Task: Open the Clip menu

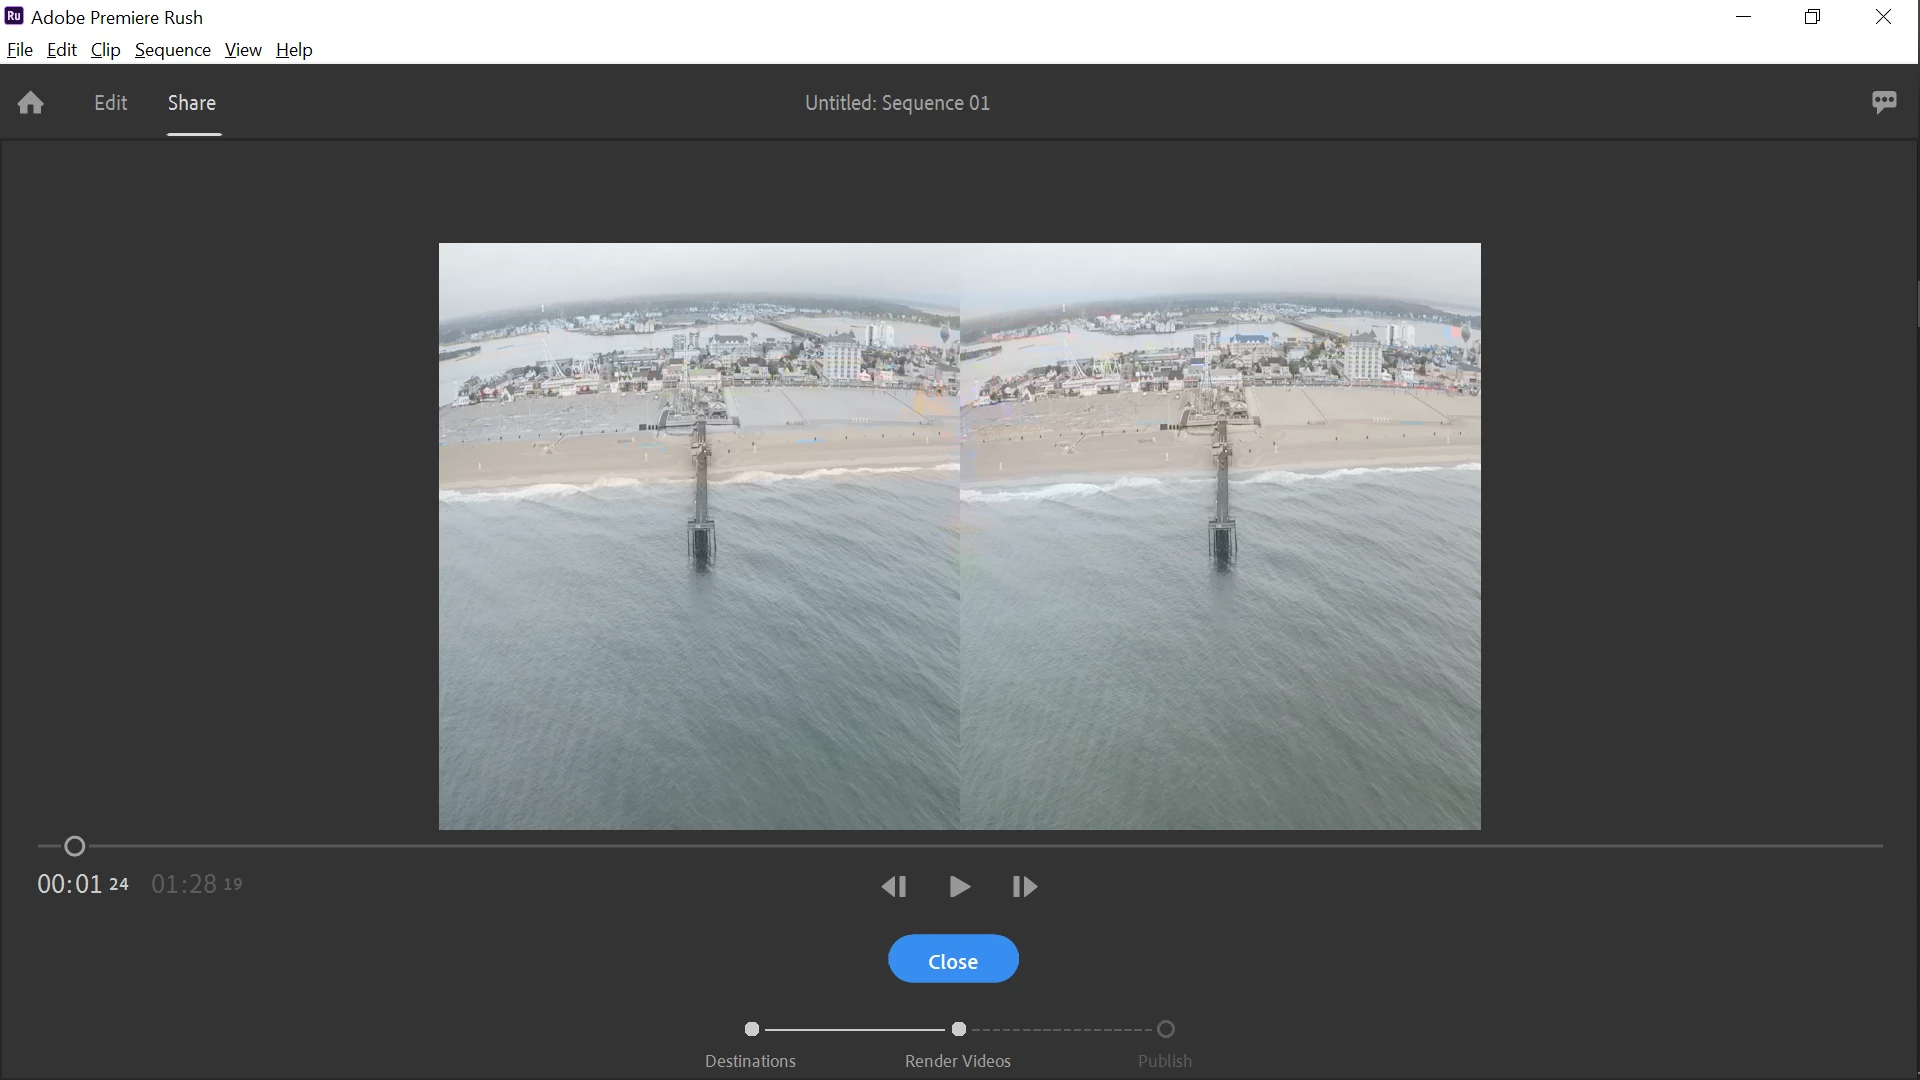Action: click(105, 50)
